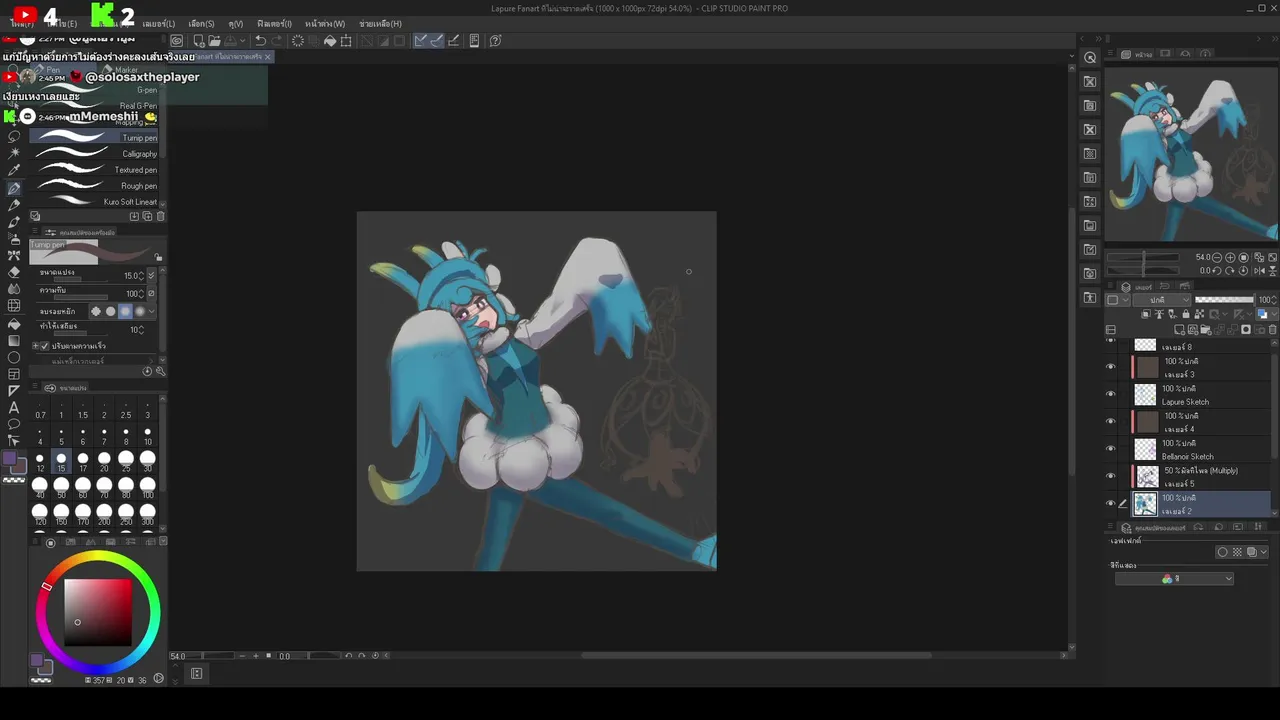The width and height of the screenshot is (1280, 720).
Task: Select the Pen tool in the toolbox
Action: (14, 188)
